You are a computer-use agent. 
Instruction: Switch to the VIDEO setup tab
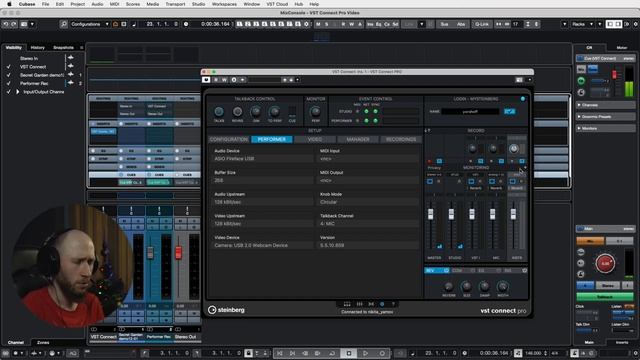(x=315, y=140)
